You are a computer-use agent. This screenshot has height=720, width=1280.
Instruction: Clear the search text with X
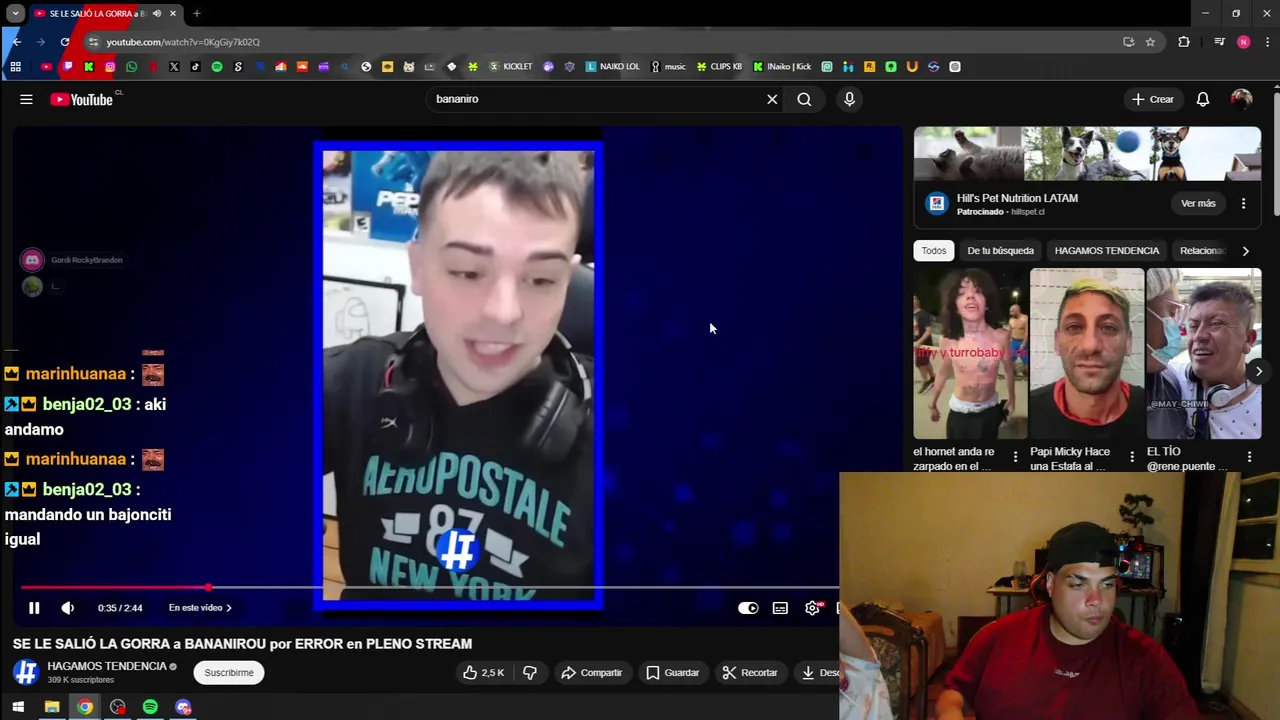coord(772,99)
